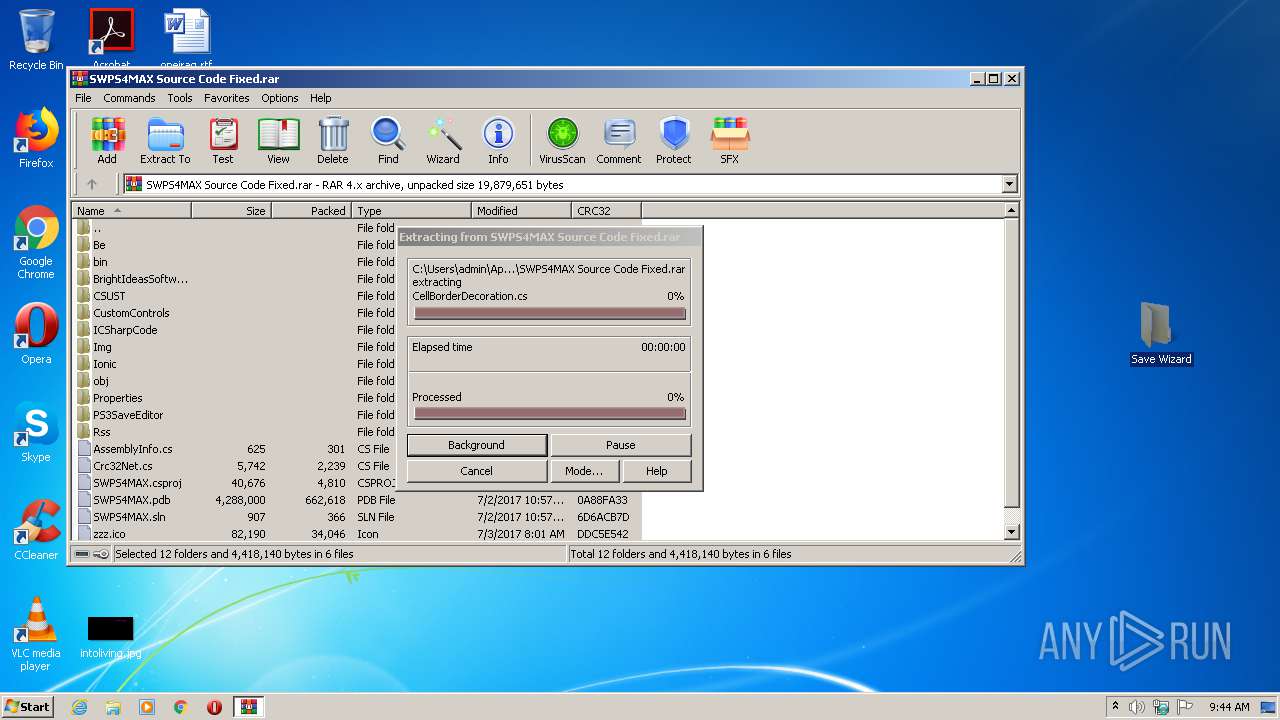Select the CCleaner desktop shortcut
The image size is (1280, 720).
pyautogui.click(x=36, y=530)
